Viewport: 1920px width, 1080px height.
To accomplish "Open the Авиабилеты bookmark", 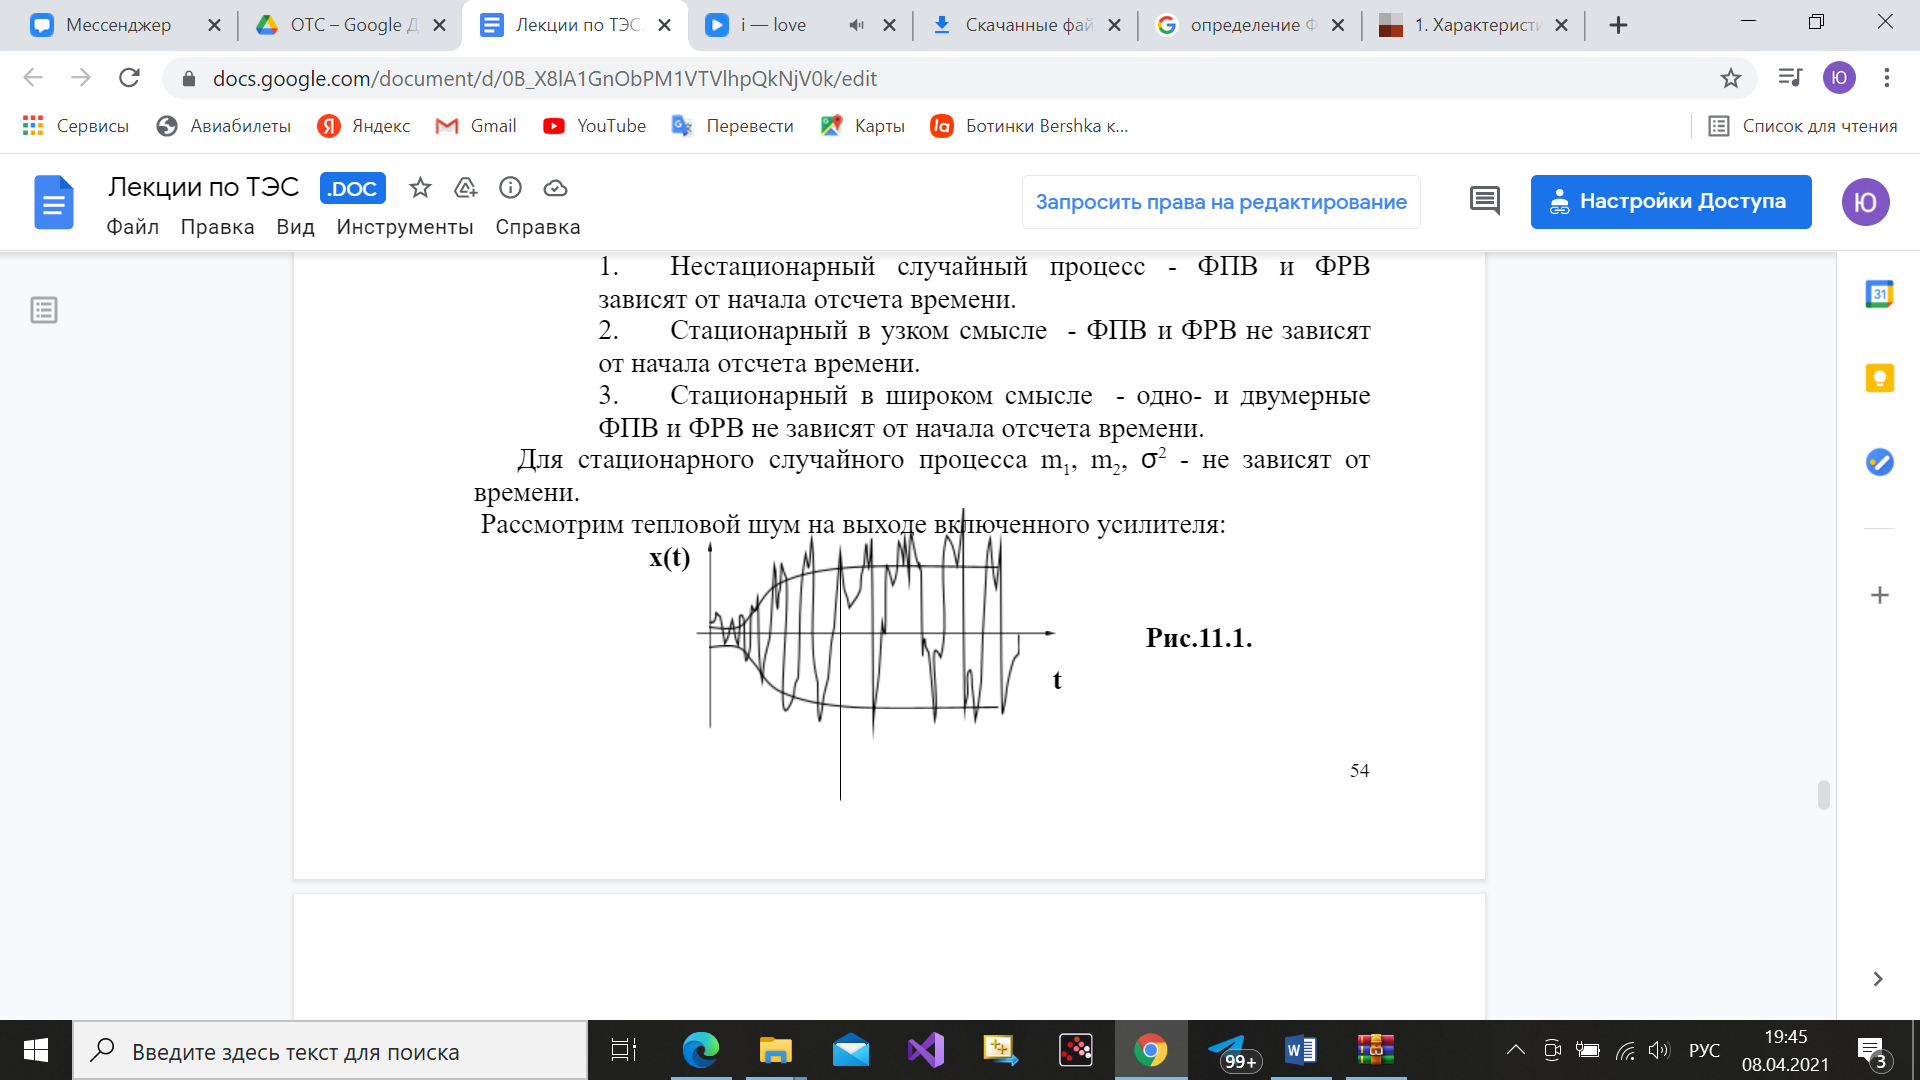I will point(224,126).
